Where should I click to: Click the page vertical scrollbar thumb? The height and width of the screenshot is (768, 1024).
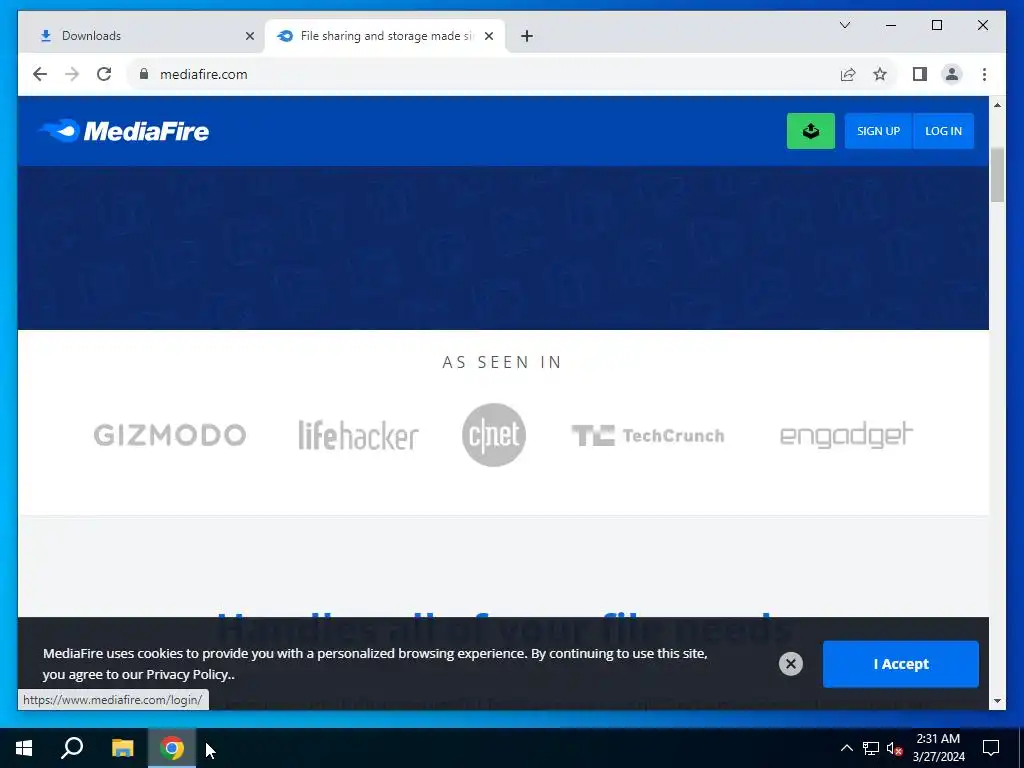pyautogui.click(x=997, y=175)
